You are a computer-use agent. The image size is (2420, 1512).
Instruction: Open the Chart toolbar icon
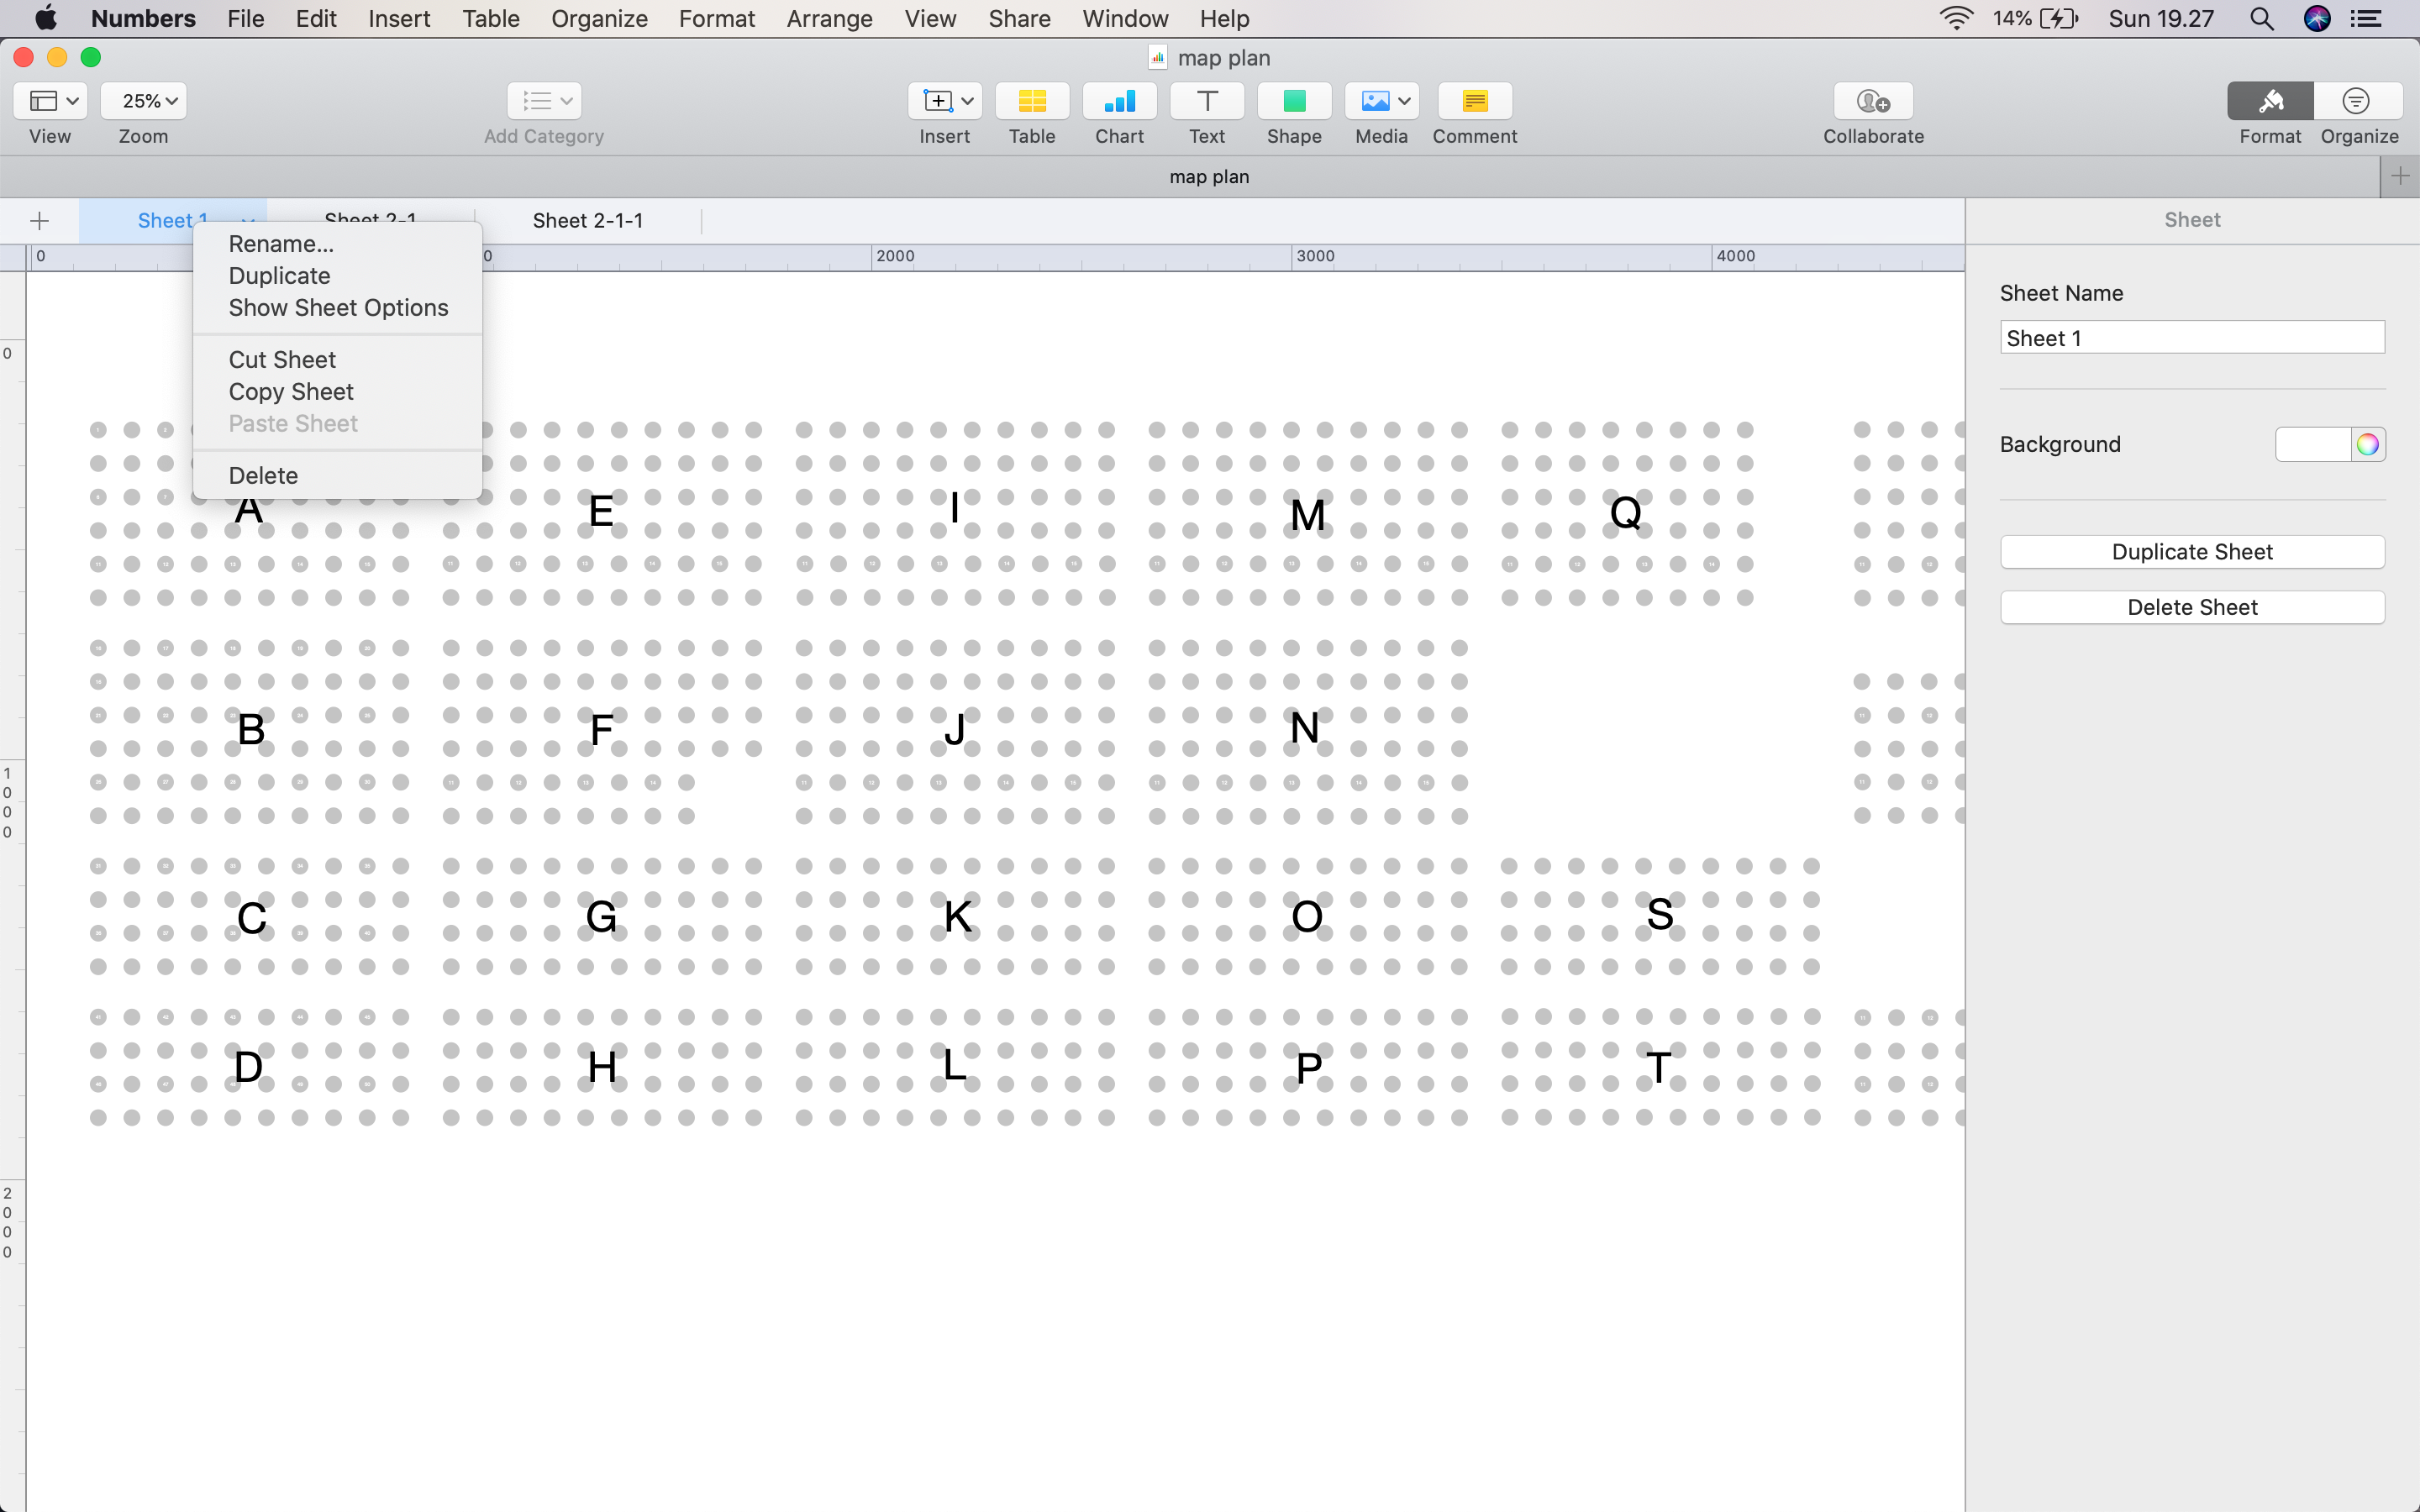click(1119, 101)
